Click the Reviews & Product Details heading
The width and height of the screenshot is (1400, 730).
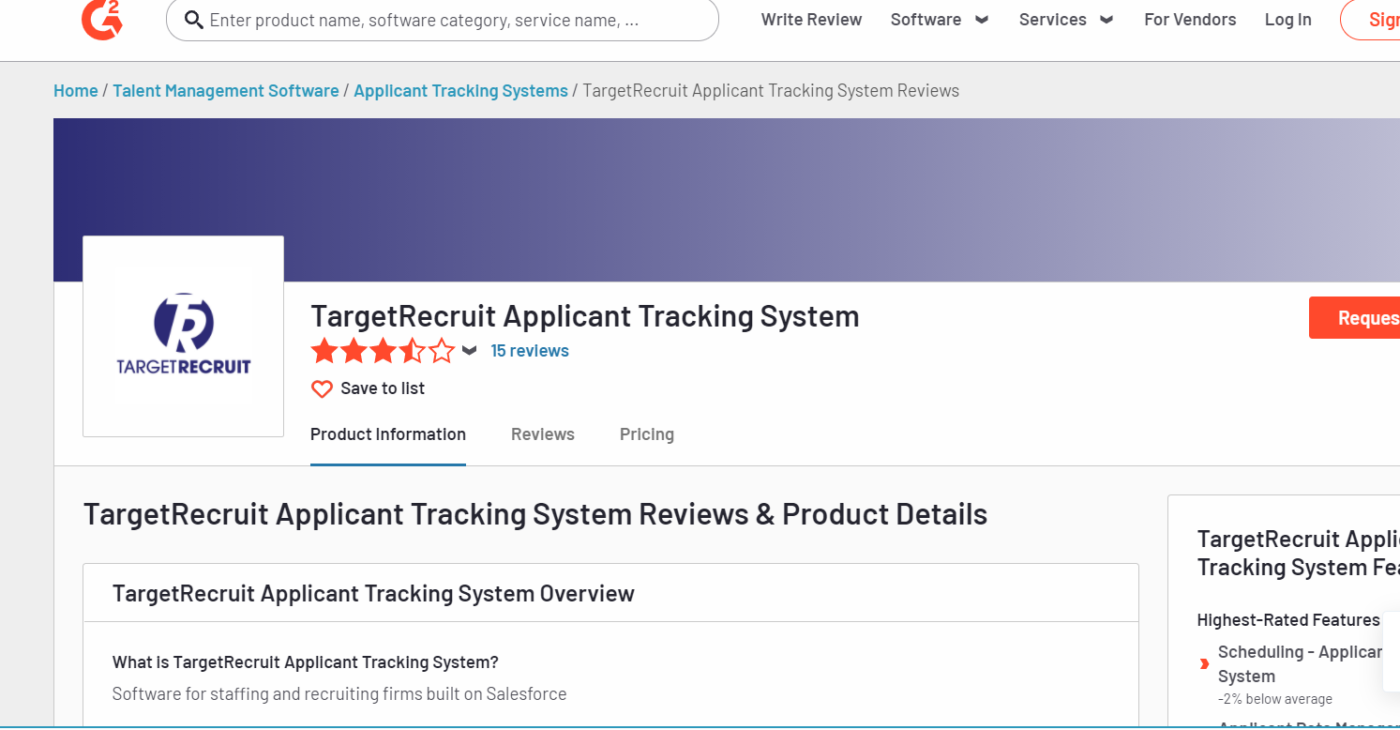pyautogui.click(x=535, y=514)
